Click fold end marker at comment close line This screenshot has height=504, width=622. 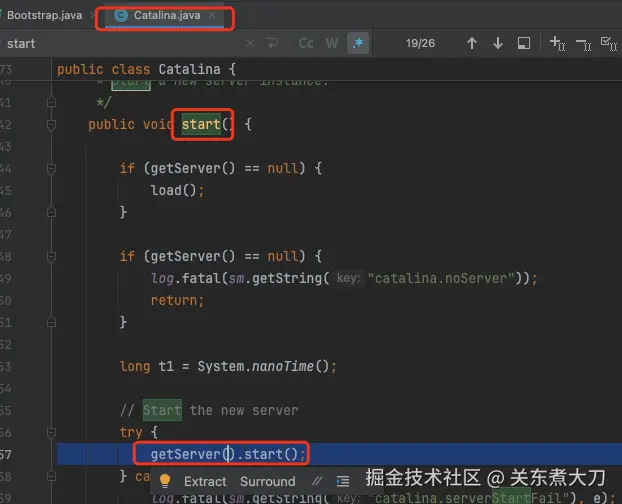coord(51,103)
